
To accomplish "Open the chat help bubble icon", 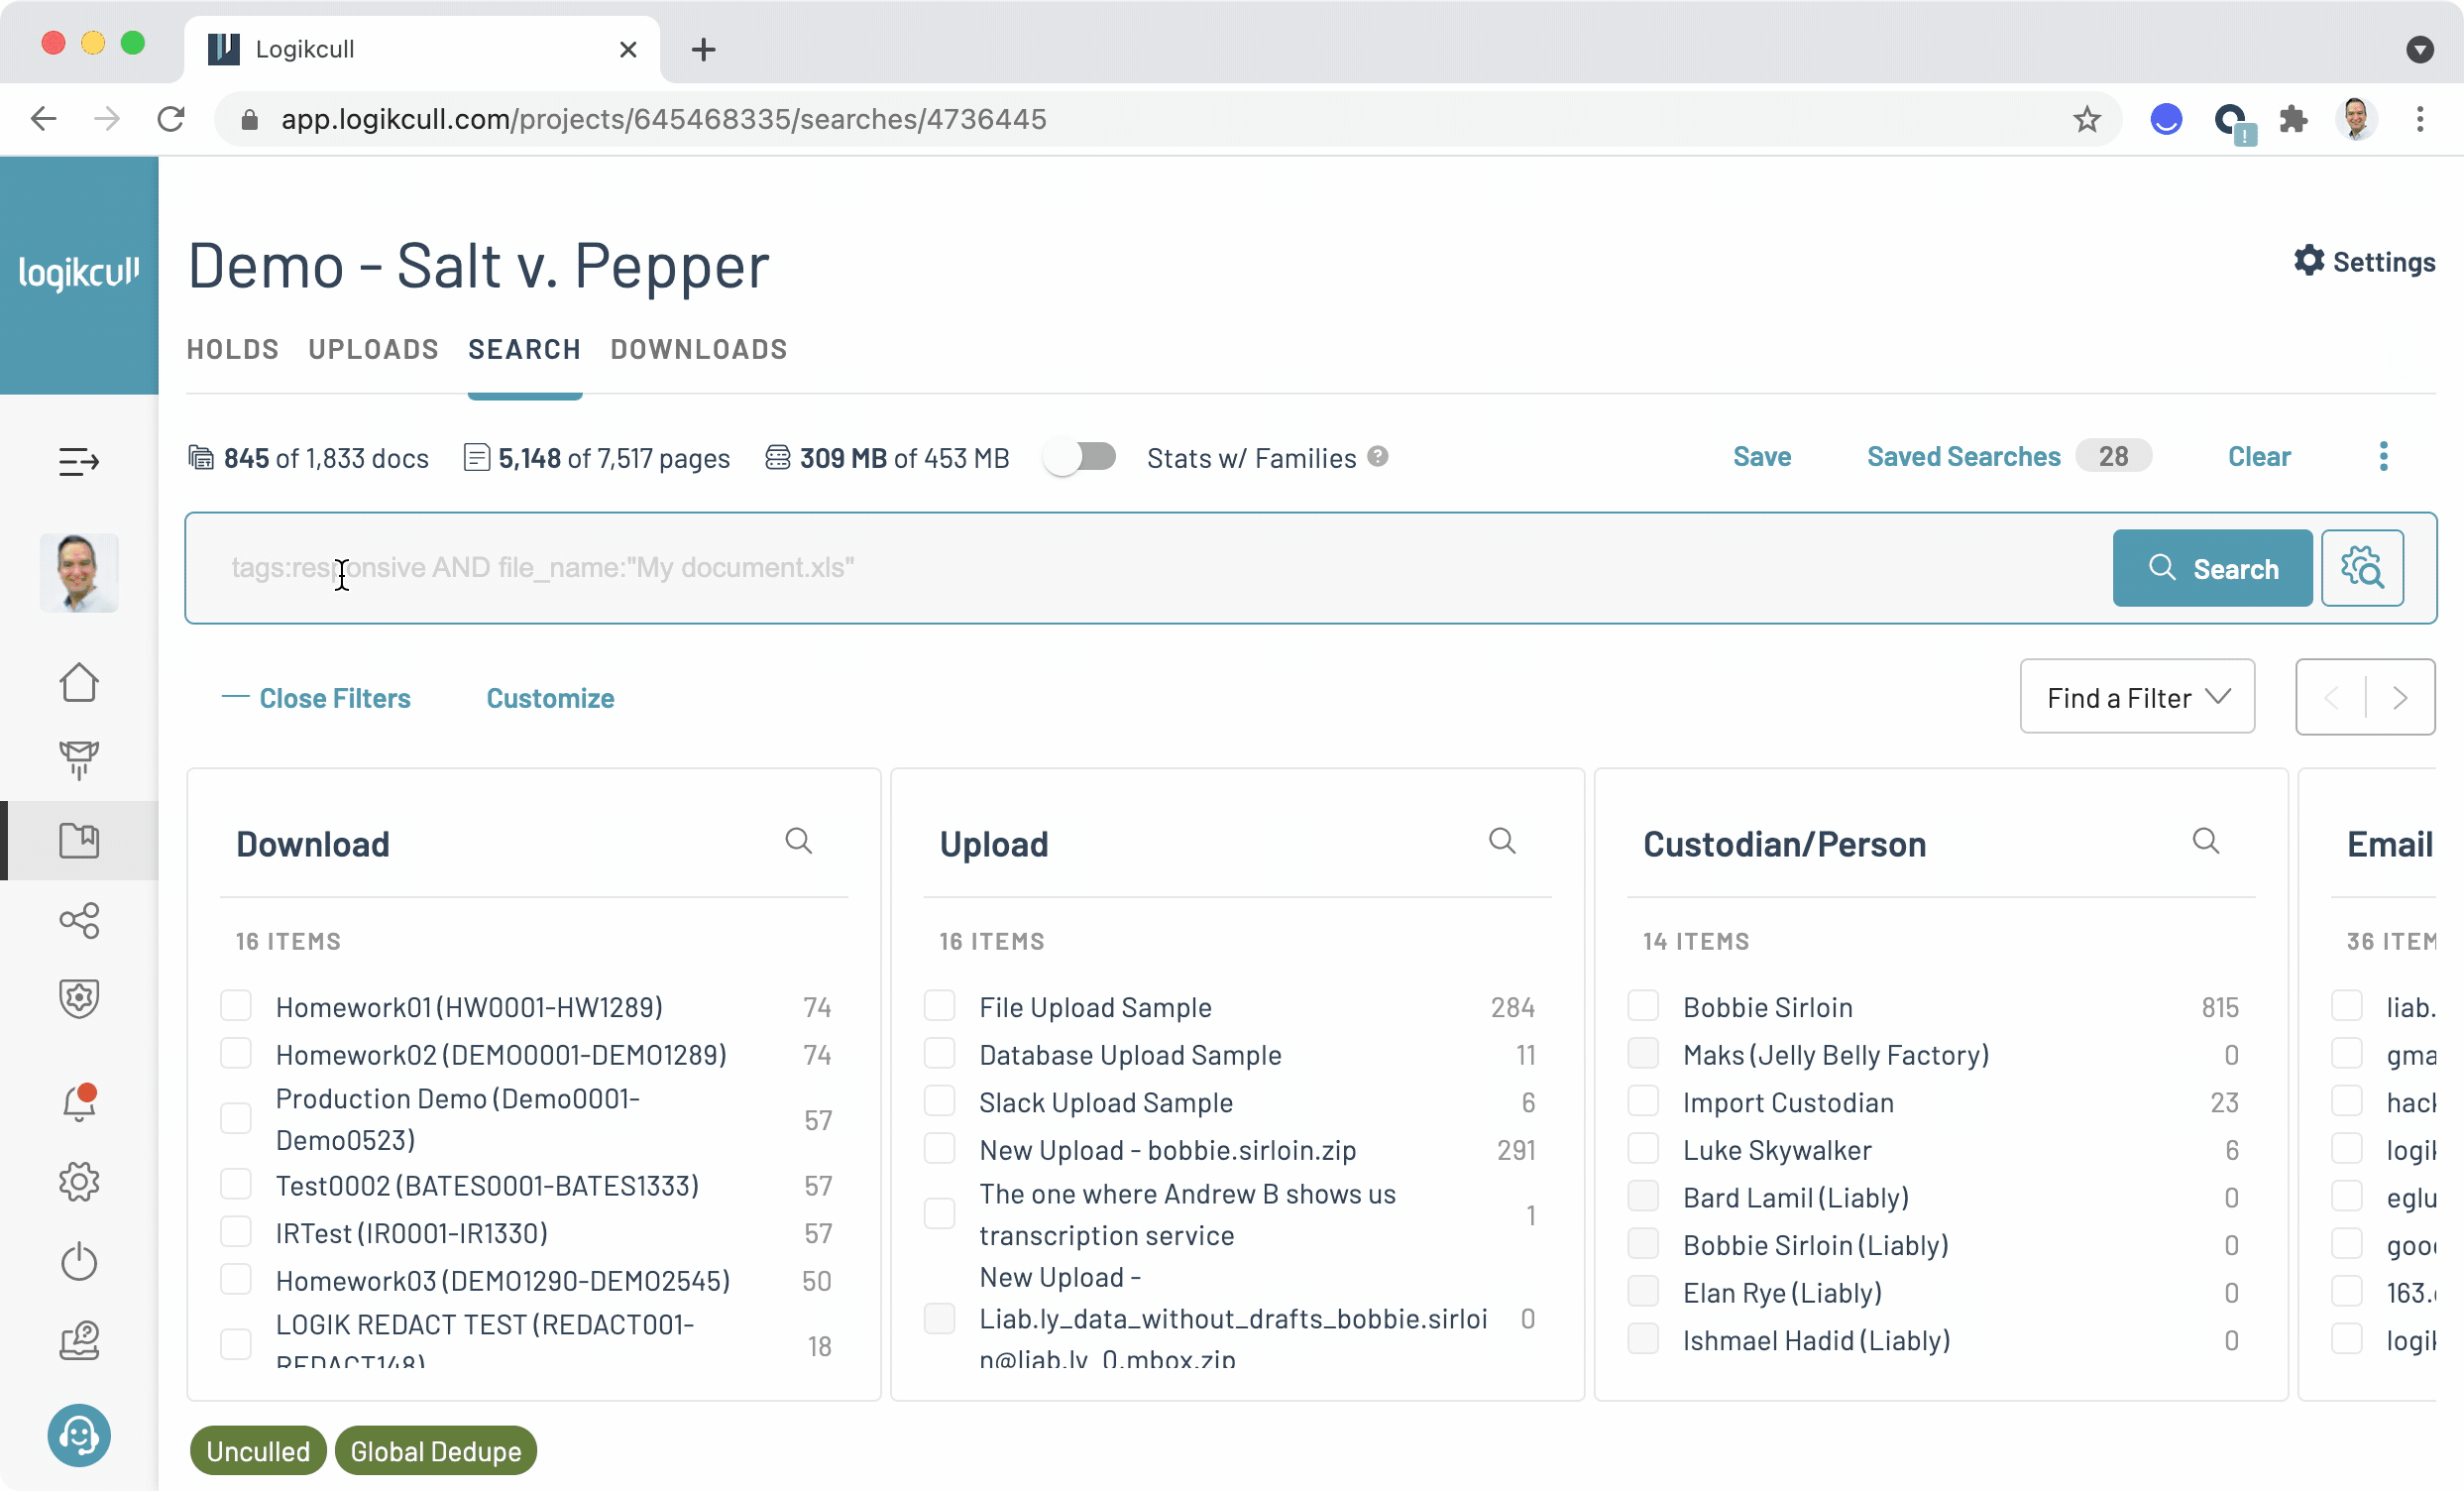I will pyautogui.click(x=78, y=1436).
